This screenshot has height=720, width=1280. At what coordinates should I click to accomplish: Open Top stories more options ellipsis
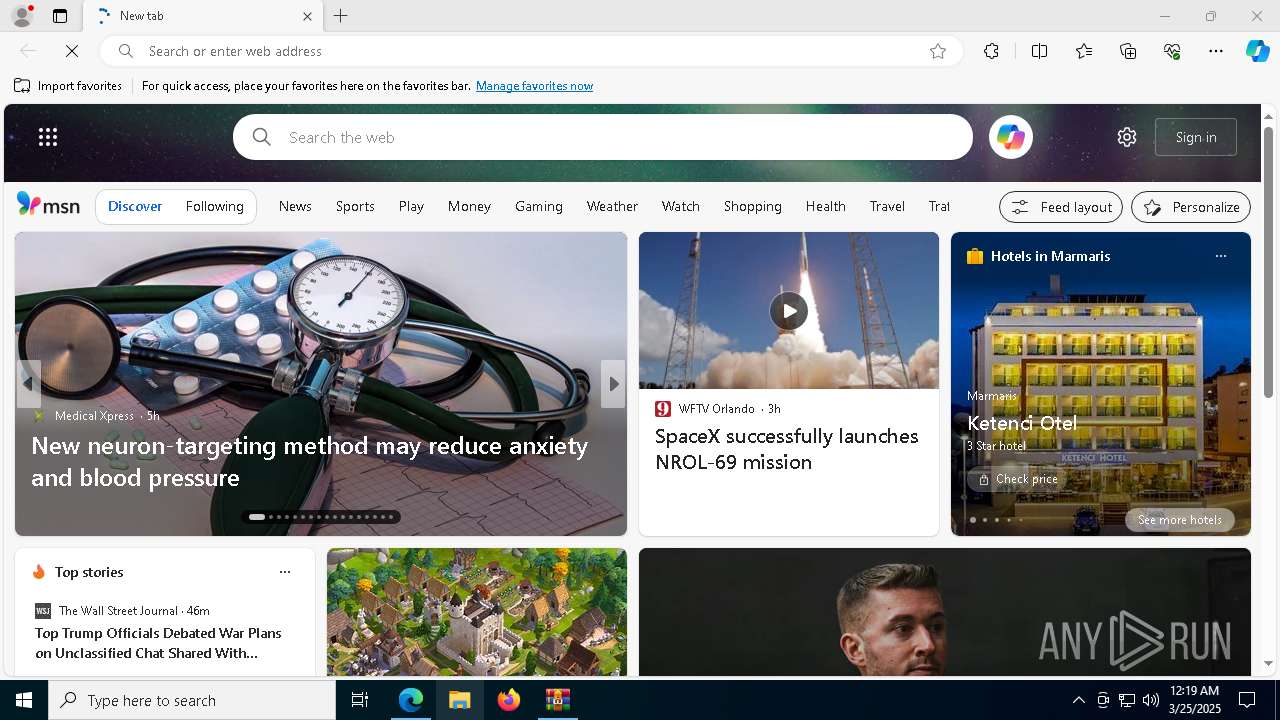click(x=285, y=572)
